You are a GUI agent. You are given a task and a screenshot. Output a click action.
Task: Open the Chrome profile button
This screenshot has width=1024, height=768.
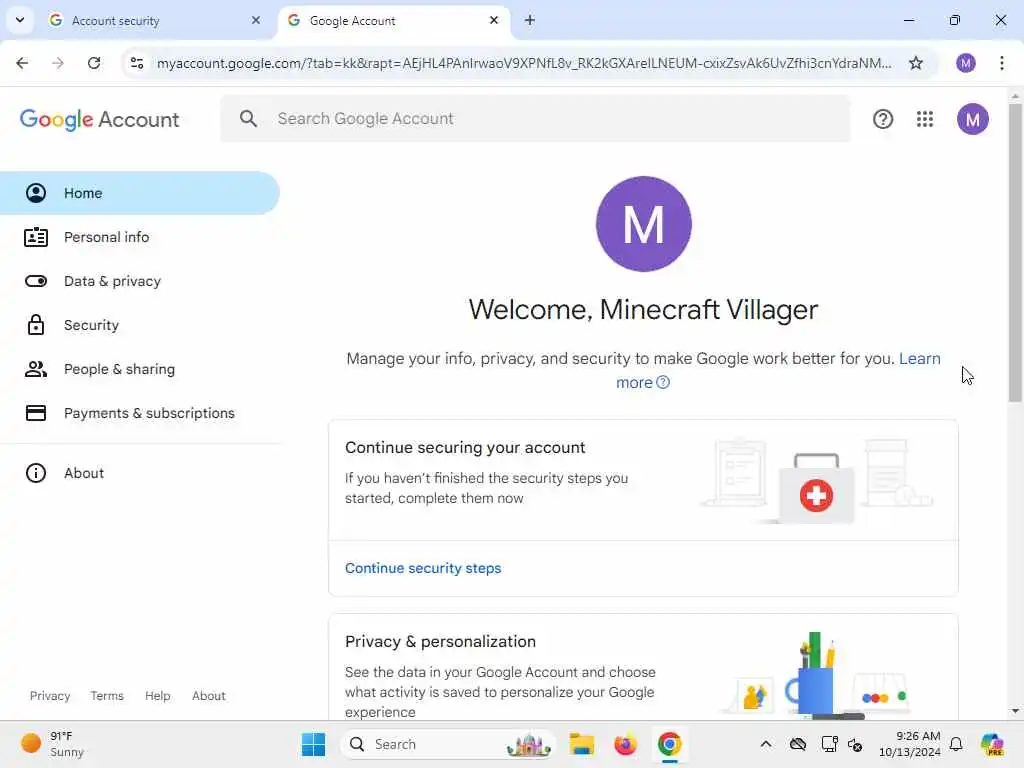tap(965, 63)
